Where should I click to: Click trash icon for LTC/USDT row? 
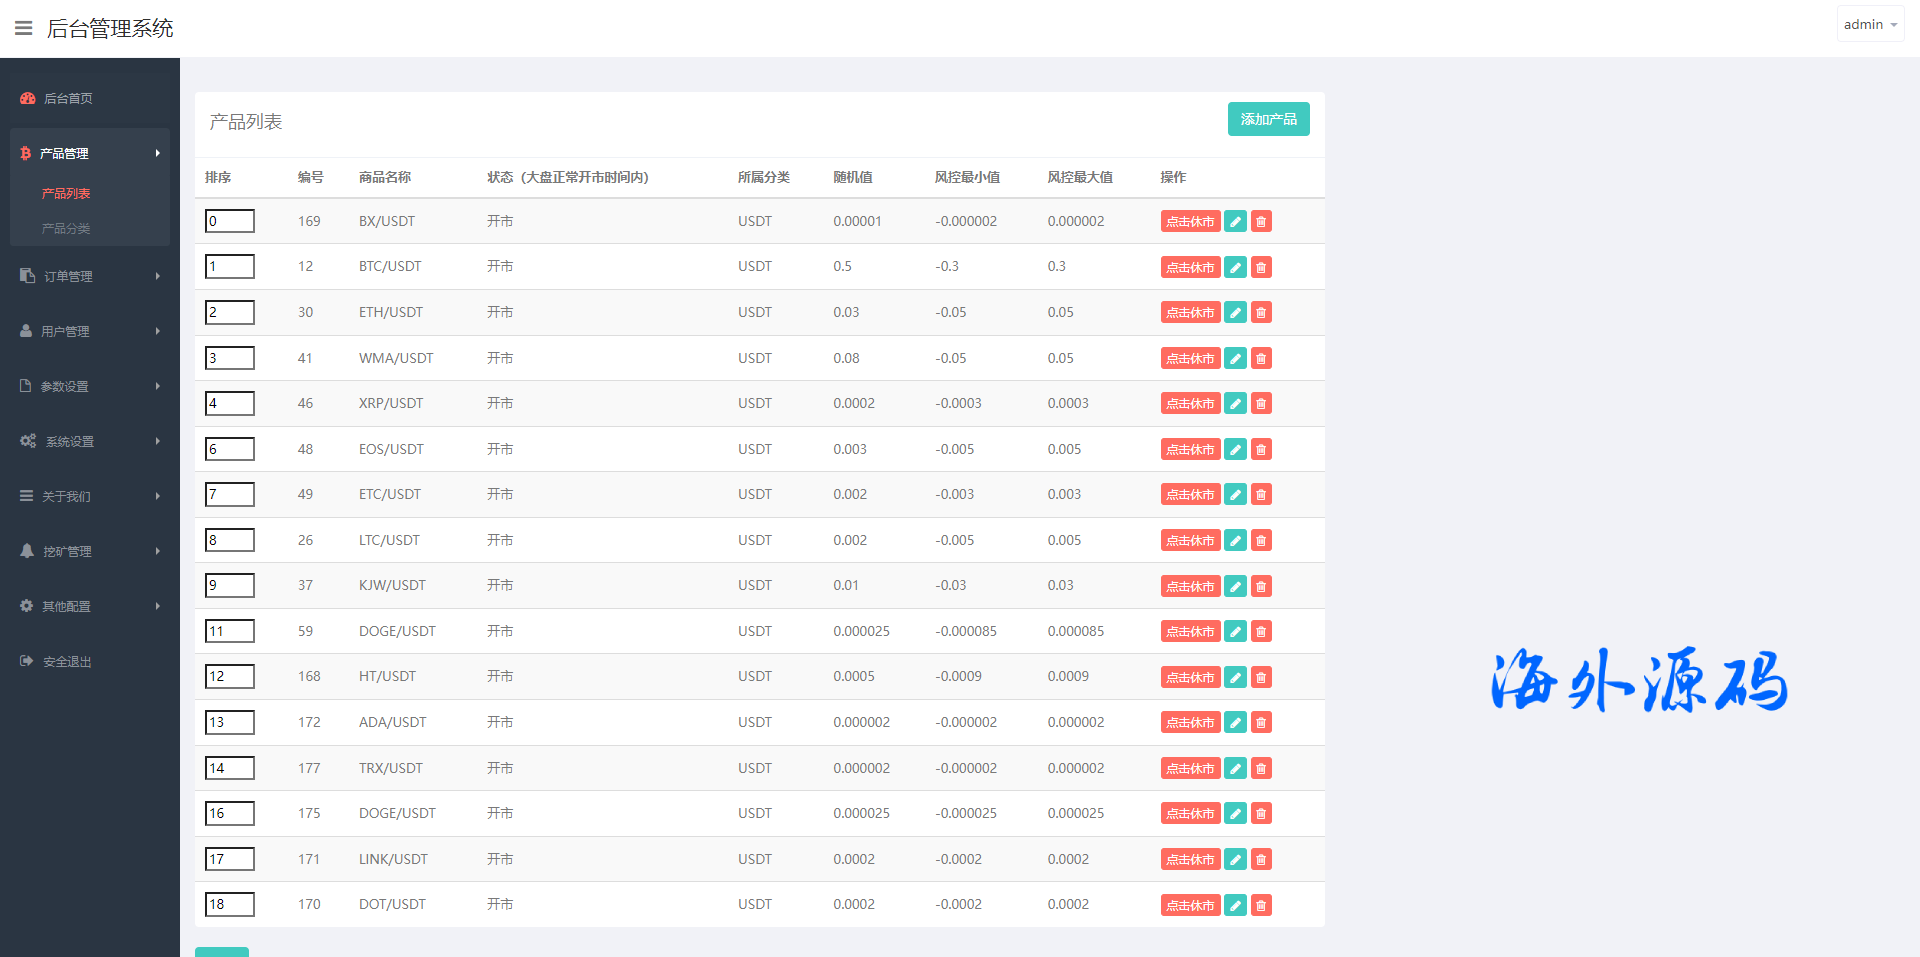(1261, 541)
